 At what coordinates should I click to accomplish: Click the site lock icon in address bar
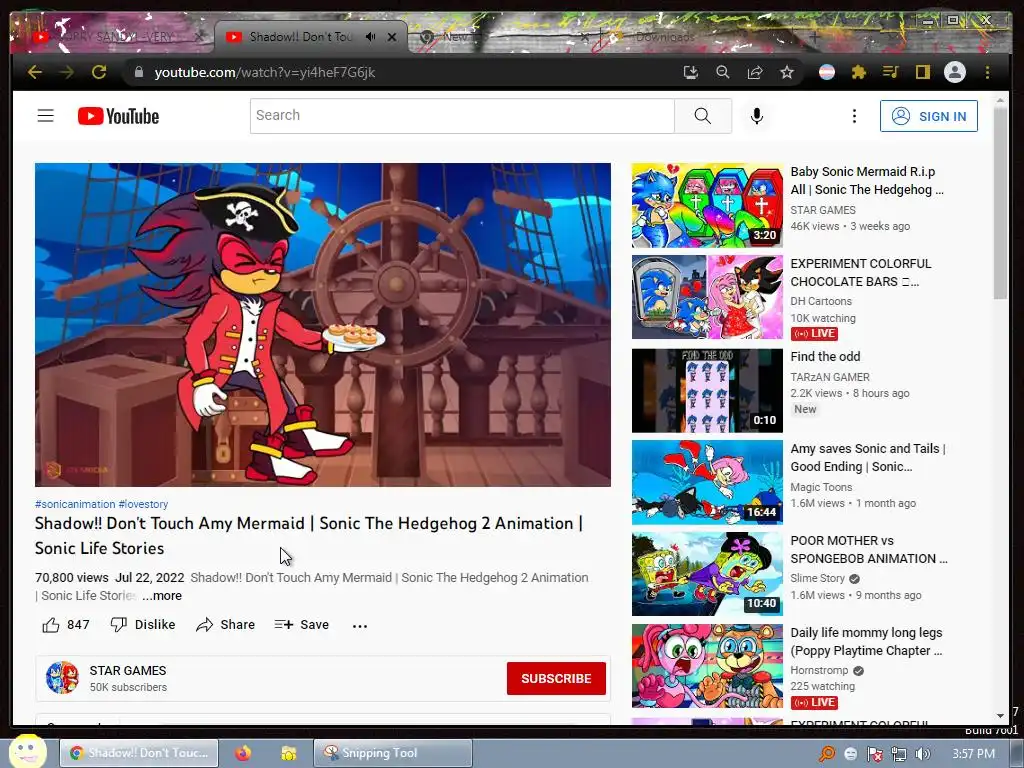coord(138,72)
